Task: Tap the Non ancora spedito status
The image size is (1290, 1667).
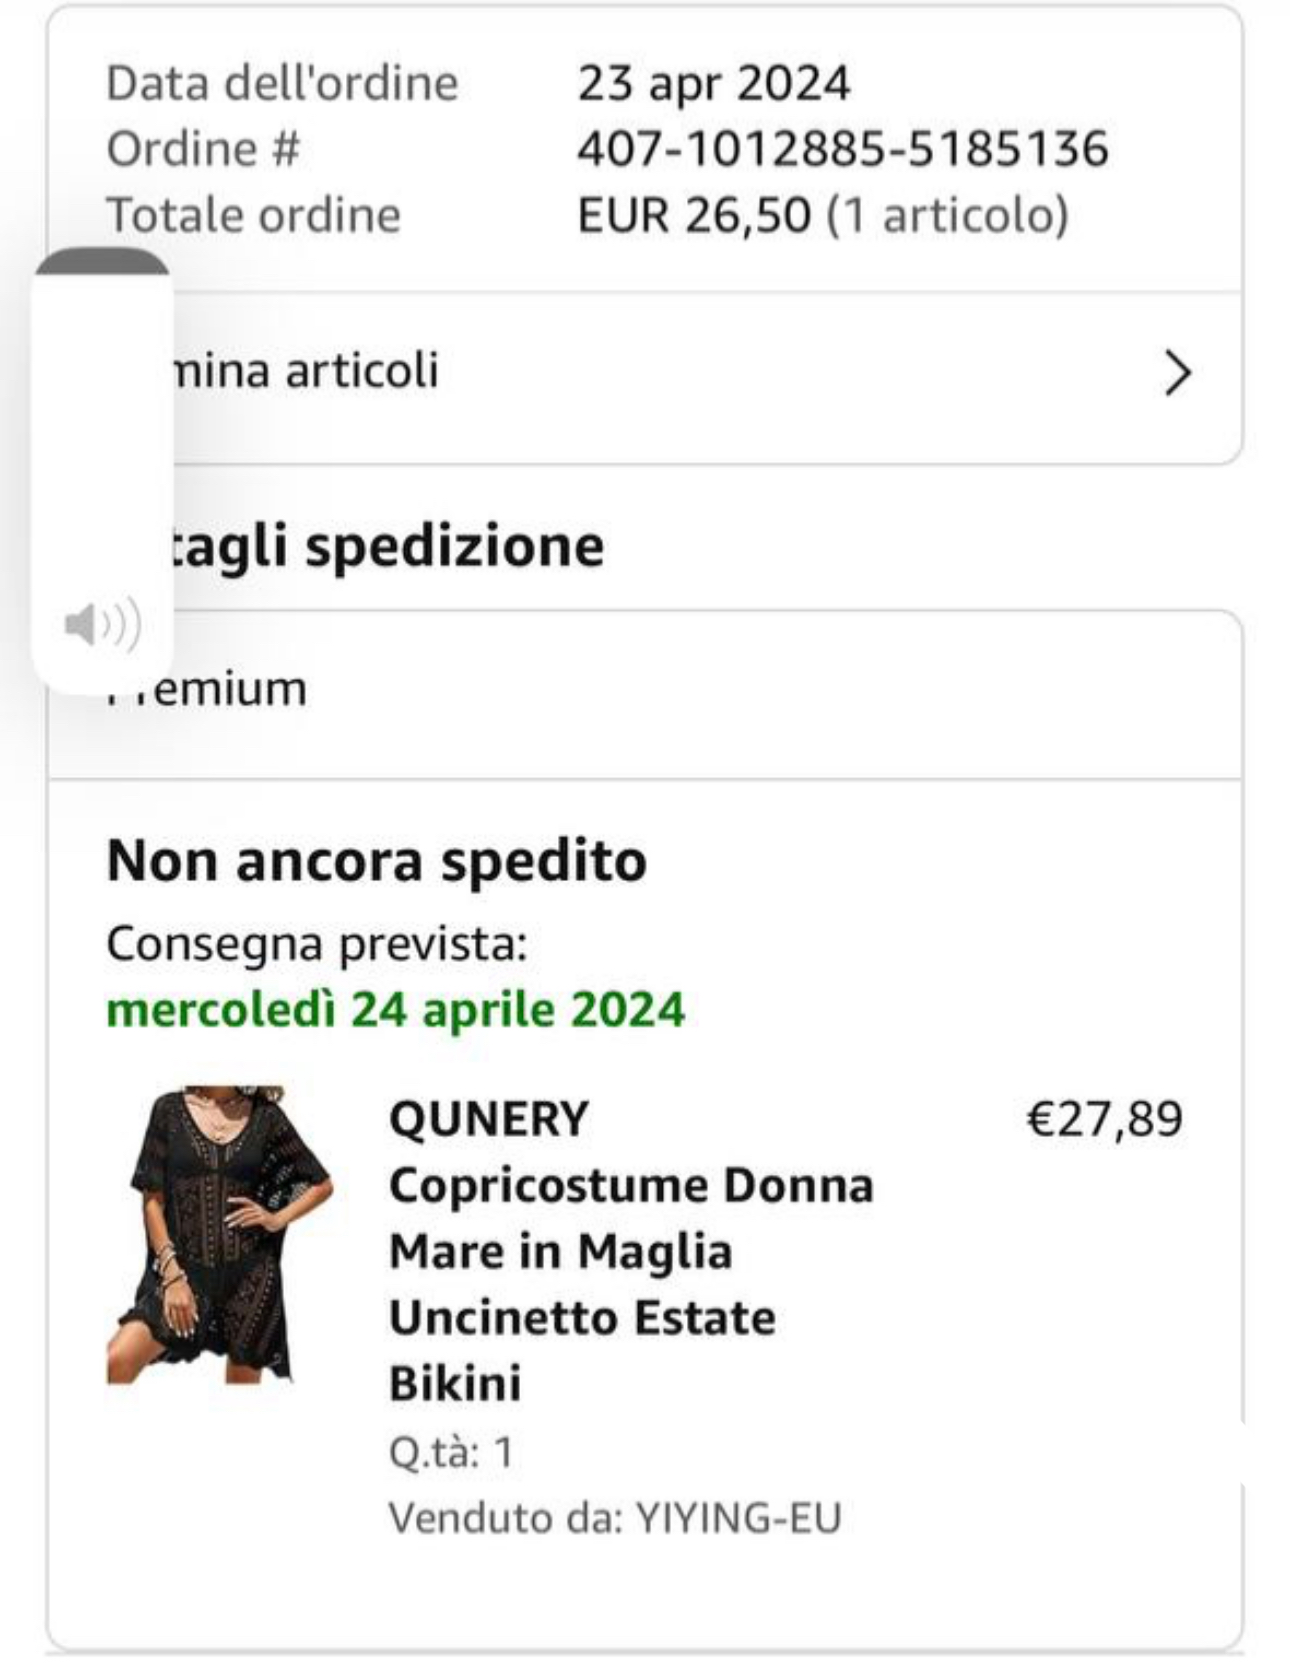Action: point(376,860)
